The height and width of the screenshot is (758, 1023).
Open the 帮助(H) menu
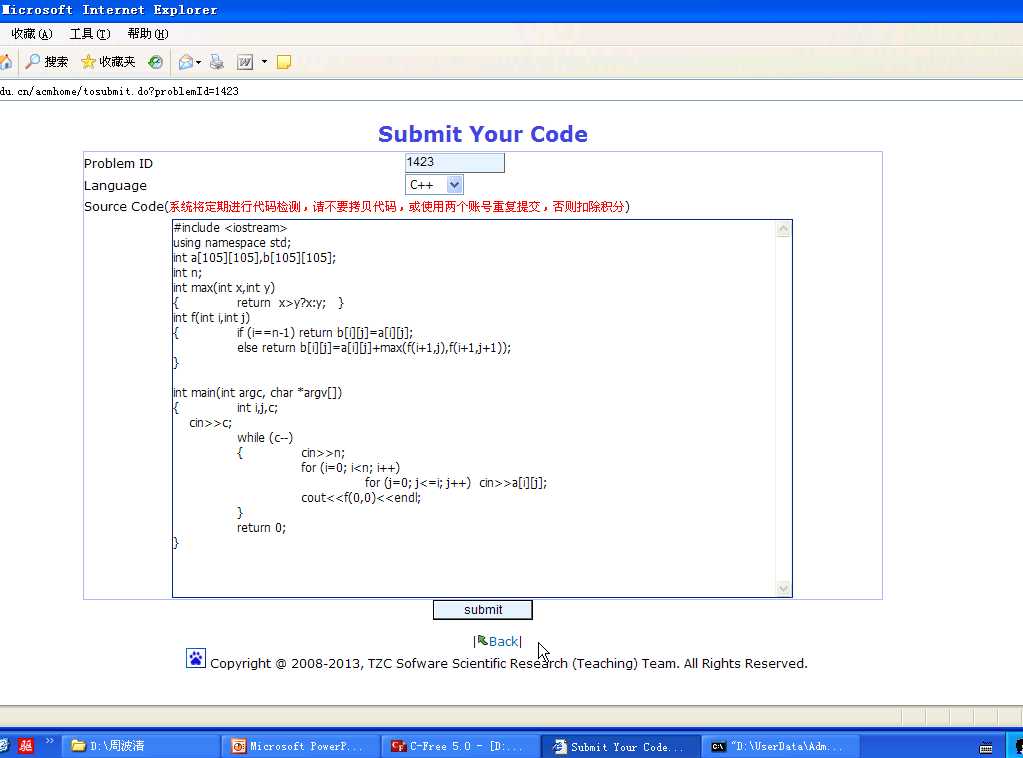coord(148,34)
